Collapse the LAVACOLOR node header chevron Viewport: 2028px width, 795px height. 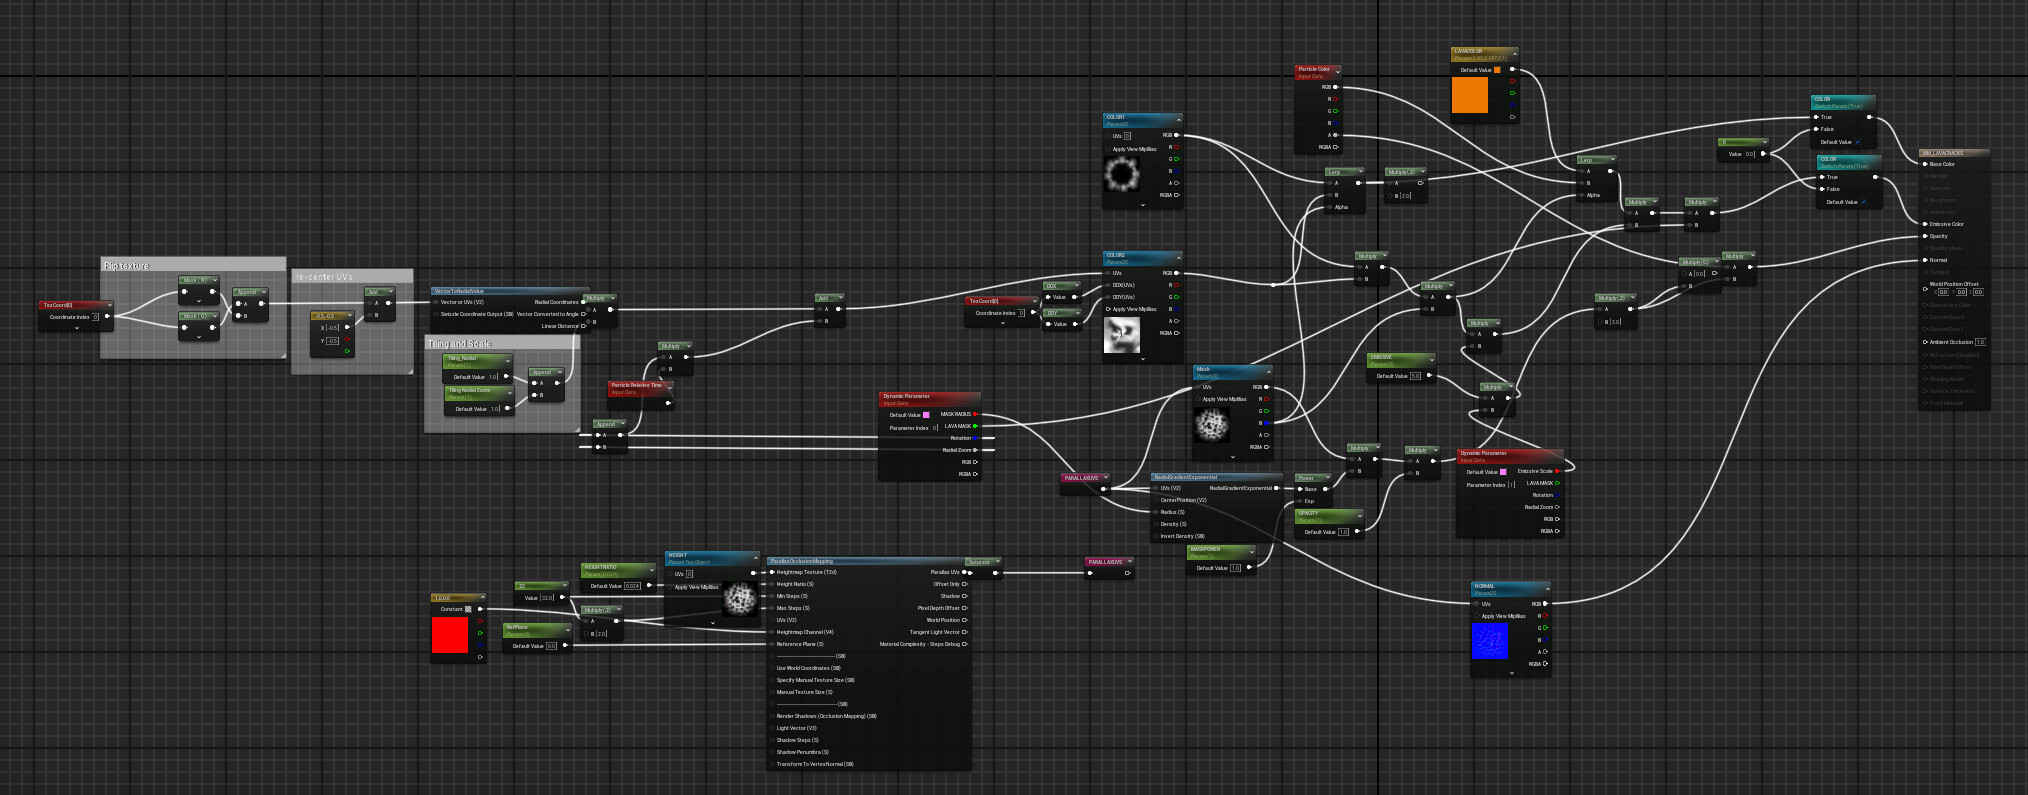click(1514, 52)
